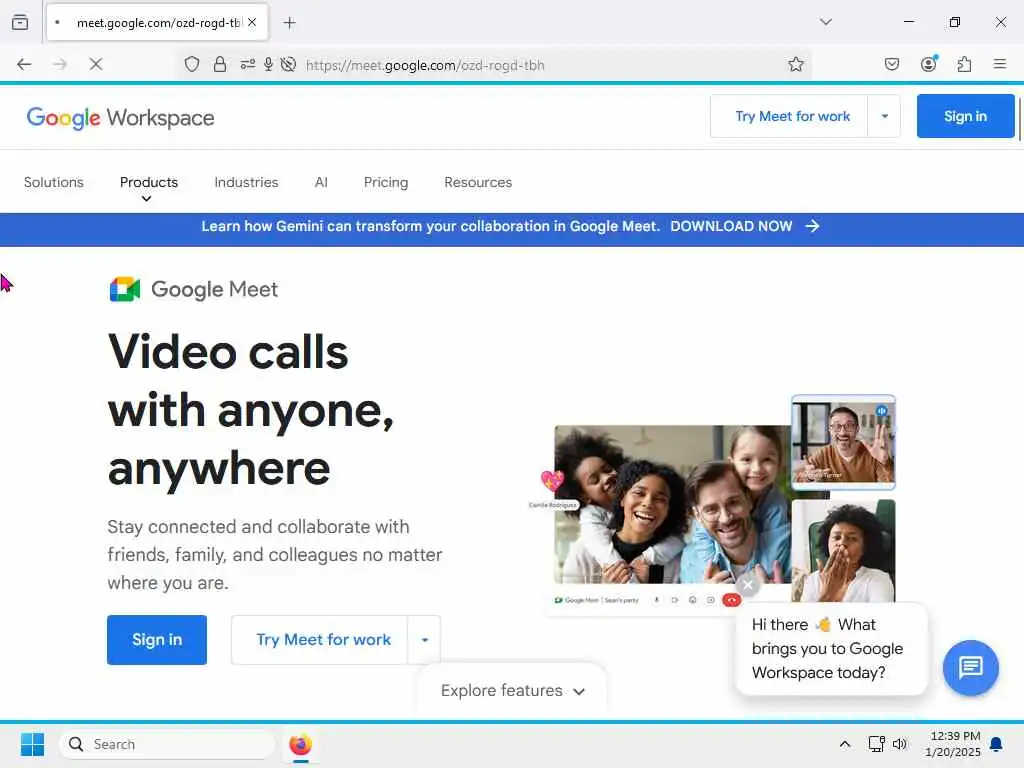Click DOWNLOAD NOW in the Gemini banner
The image size is (1024, 768).
coord(731,227)
